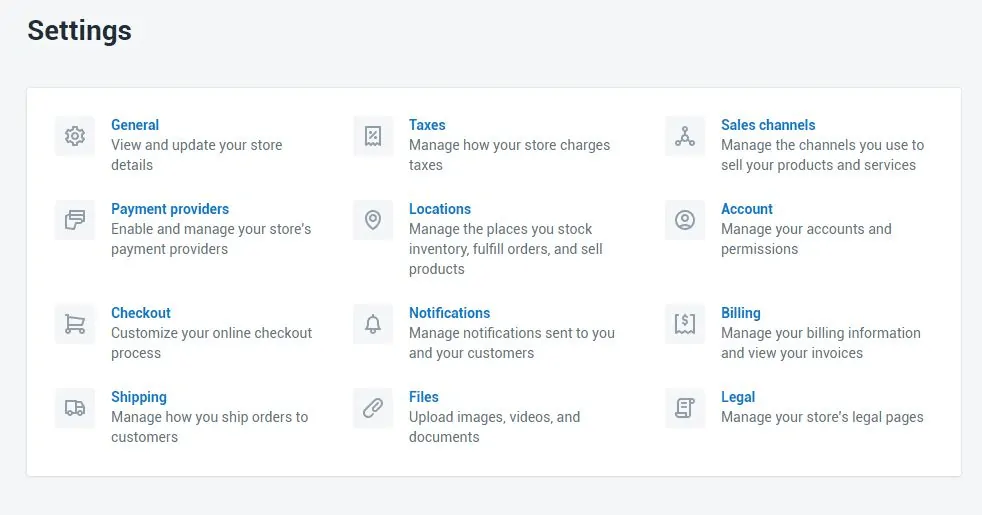The image size is (982, 515).
Task: Click the Billing dollar receipt icon
Action: pos(685,324)
